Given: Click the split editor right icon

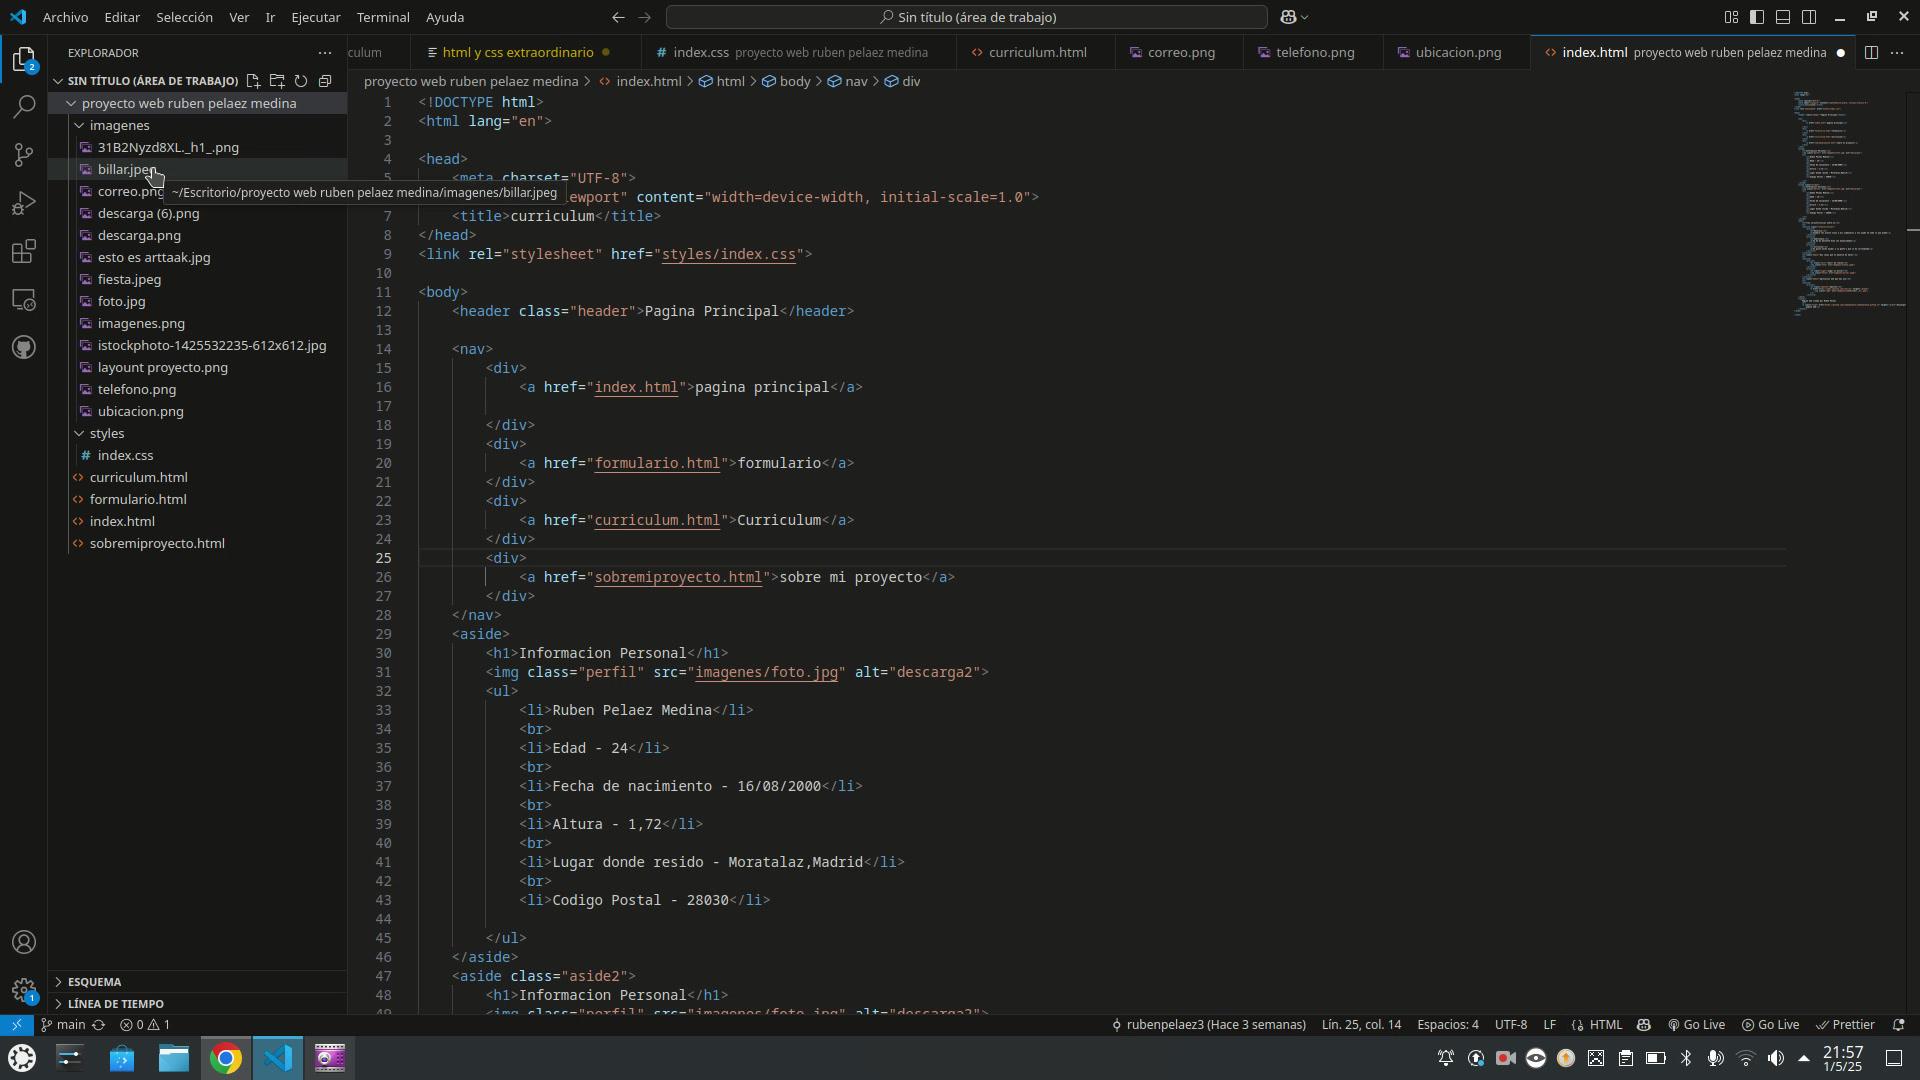Looking at the screenshot, I should point(1871,53).
